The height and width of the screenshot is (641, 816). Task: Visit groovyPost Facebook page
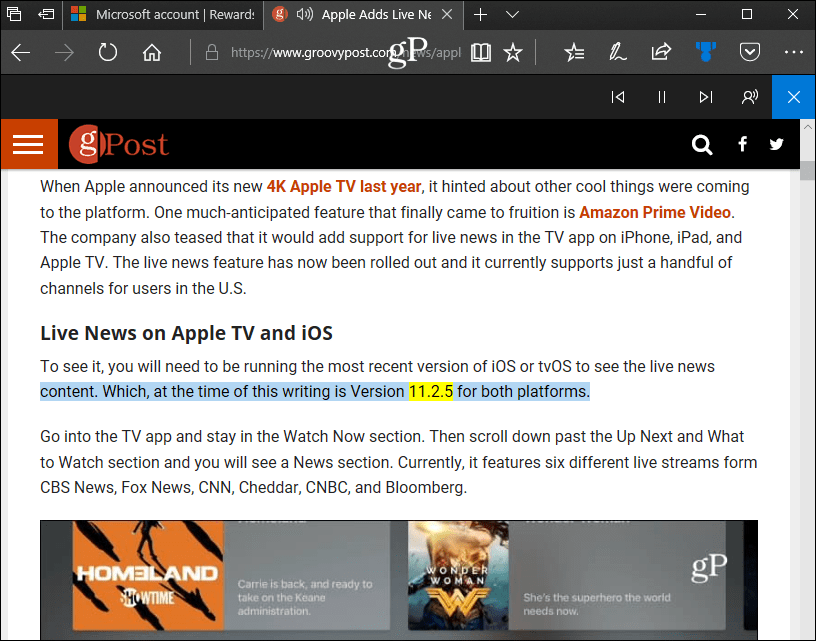[x=743, y=144]
